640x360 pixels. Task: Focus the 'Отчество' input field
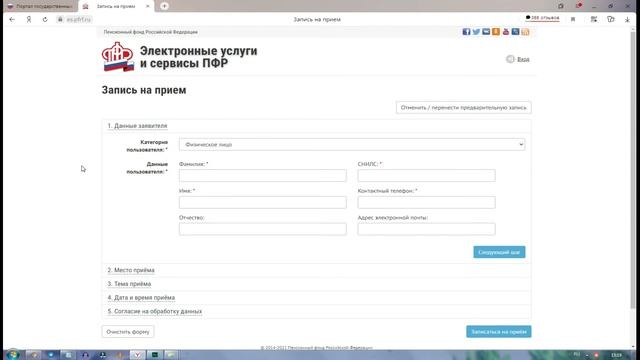262,229
